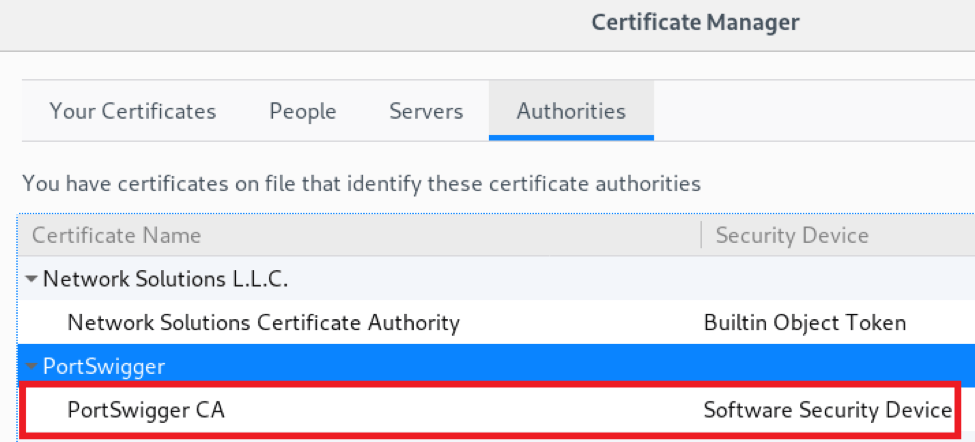Collapse the PortSwigger group arrow

click(x=32, y=367)
